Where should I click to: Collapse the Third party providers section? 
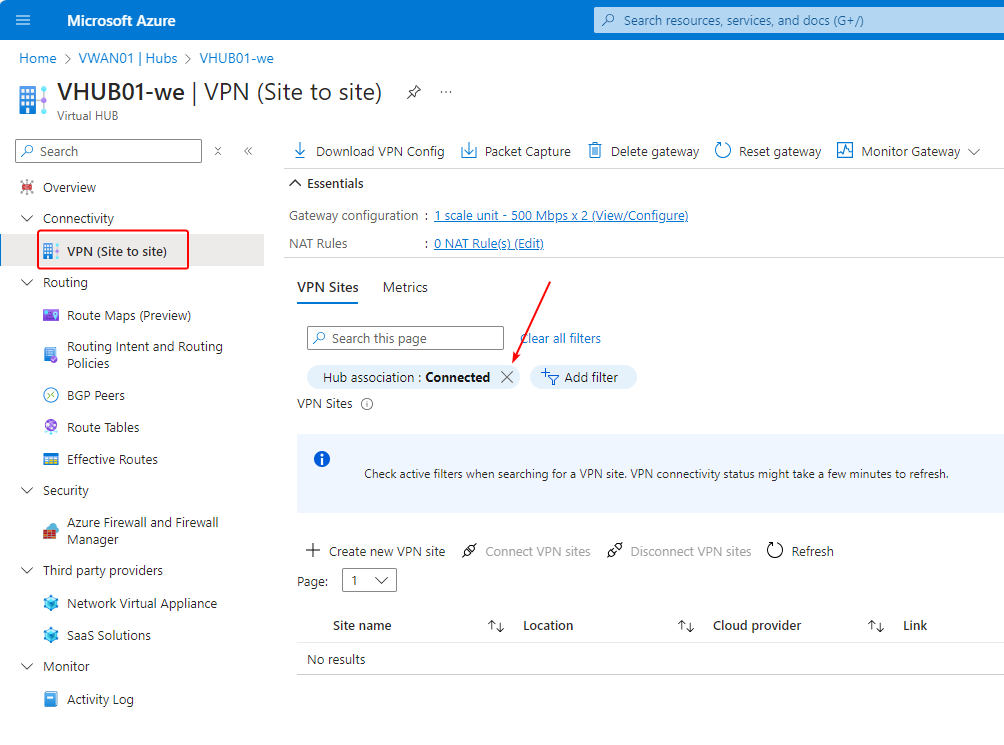point(27,570)
